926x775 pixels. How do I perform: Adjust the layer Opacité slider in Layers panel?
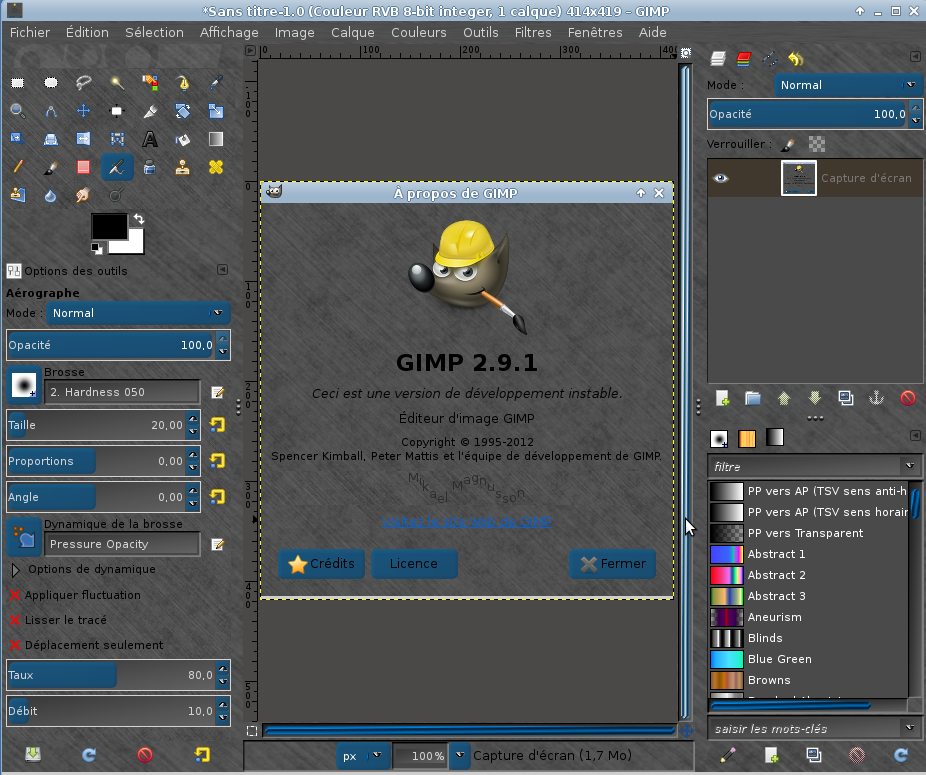click(x=808, y=114)
